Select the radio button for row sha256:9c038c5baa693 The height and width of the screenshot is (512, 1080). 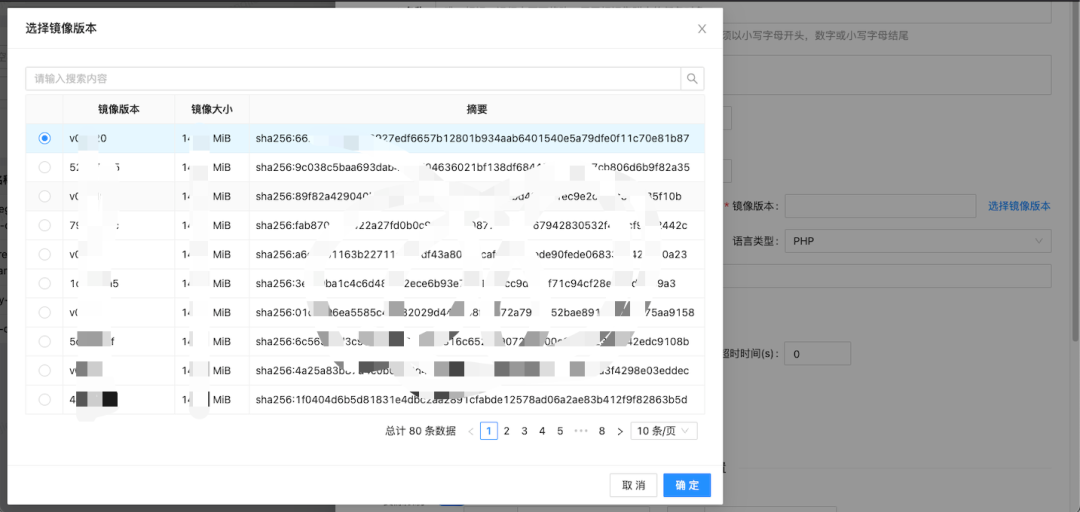45,167
